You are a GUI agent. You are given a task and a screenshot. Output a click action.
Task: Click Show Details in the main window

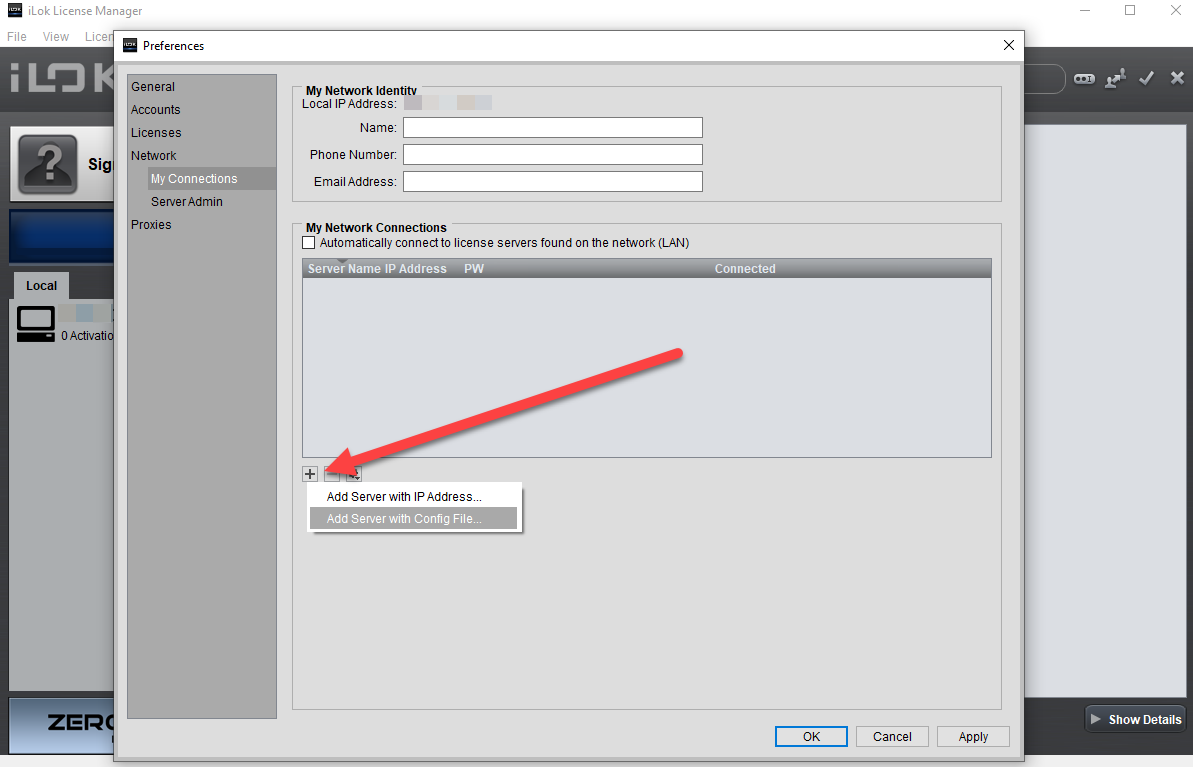1134,719
